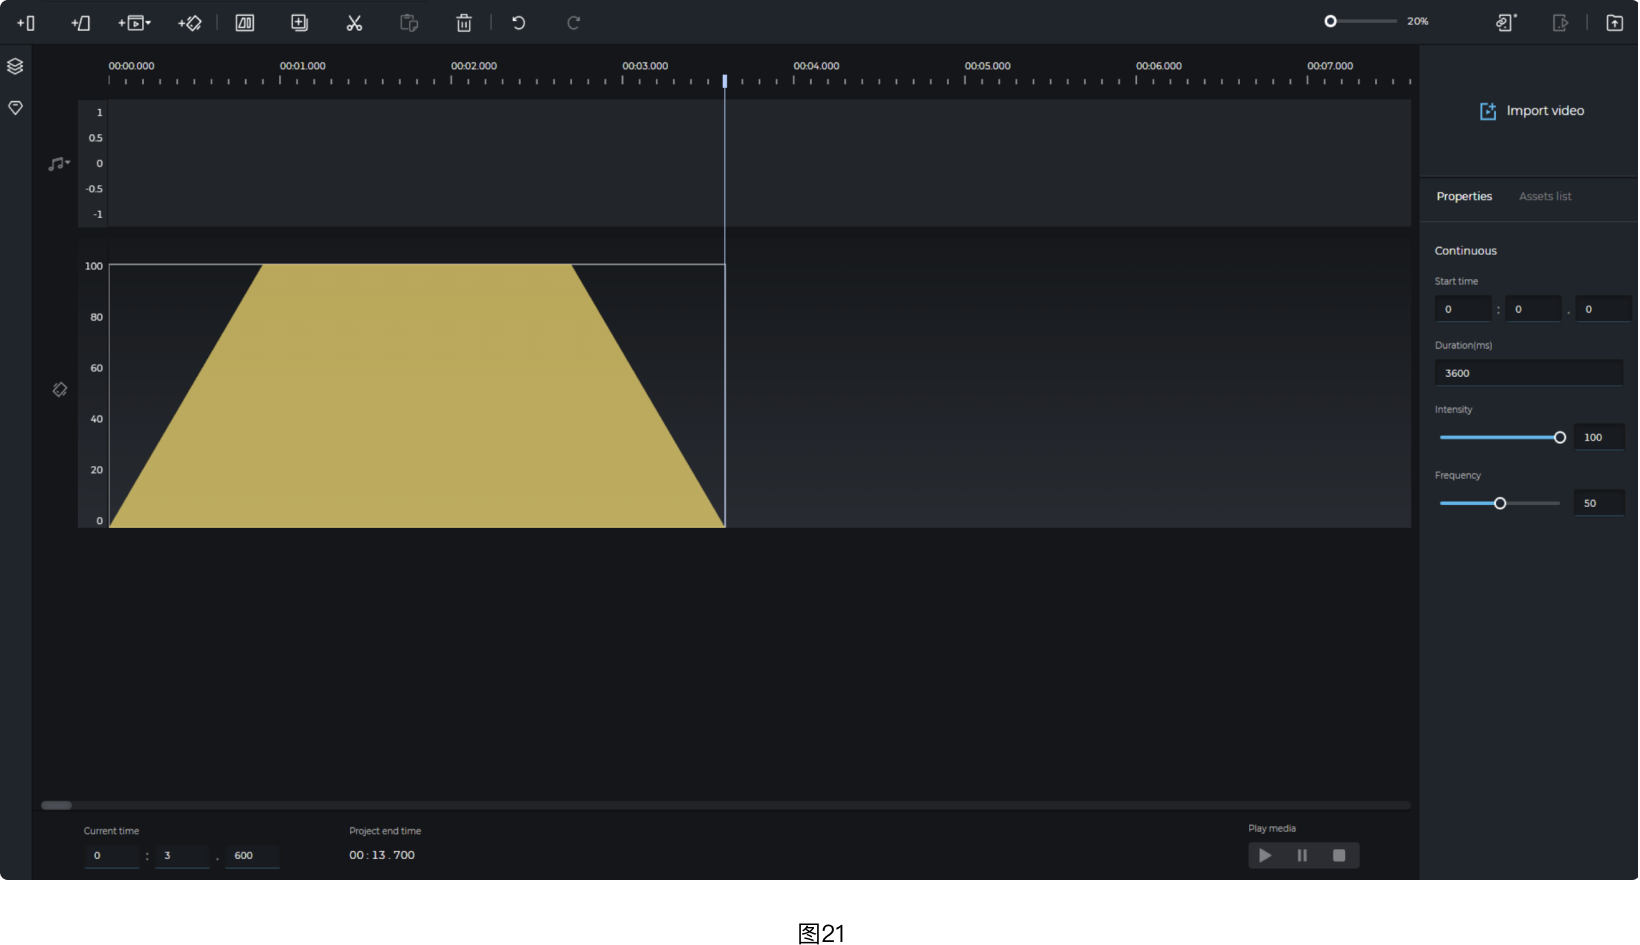
Task: Click the Duration(ms) input field
Action: (1527, 373)
